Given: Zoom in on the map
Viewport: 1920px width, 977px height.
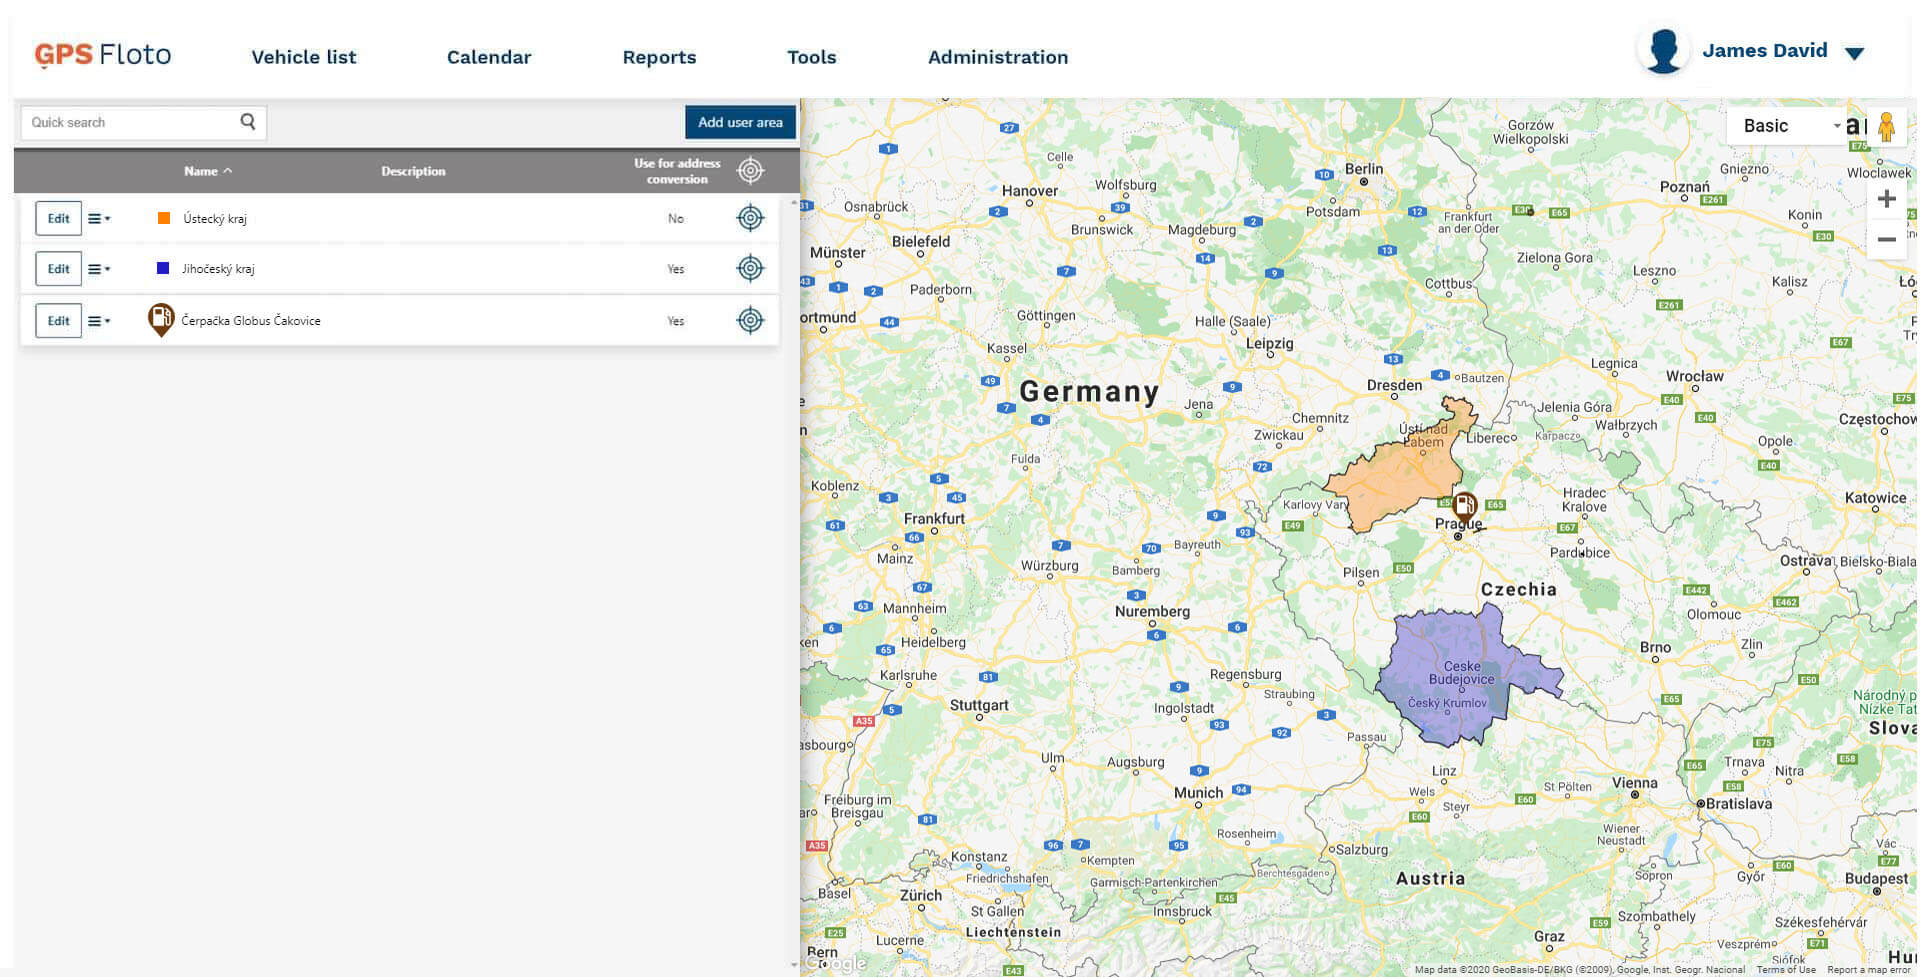Looking at the screenshot, I should coord(1887,199).
